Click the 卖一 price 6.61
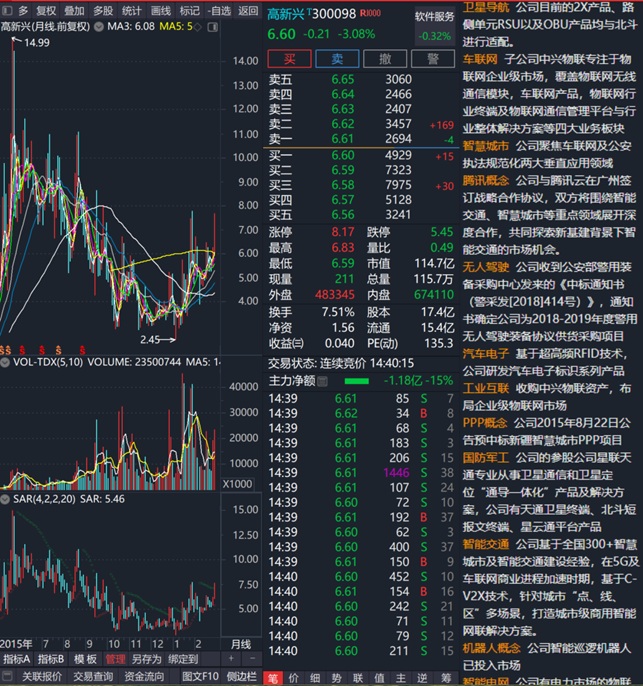This screenshot has height=686, width=643. point(342,139)
